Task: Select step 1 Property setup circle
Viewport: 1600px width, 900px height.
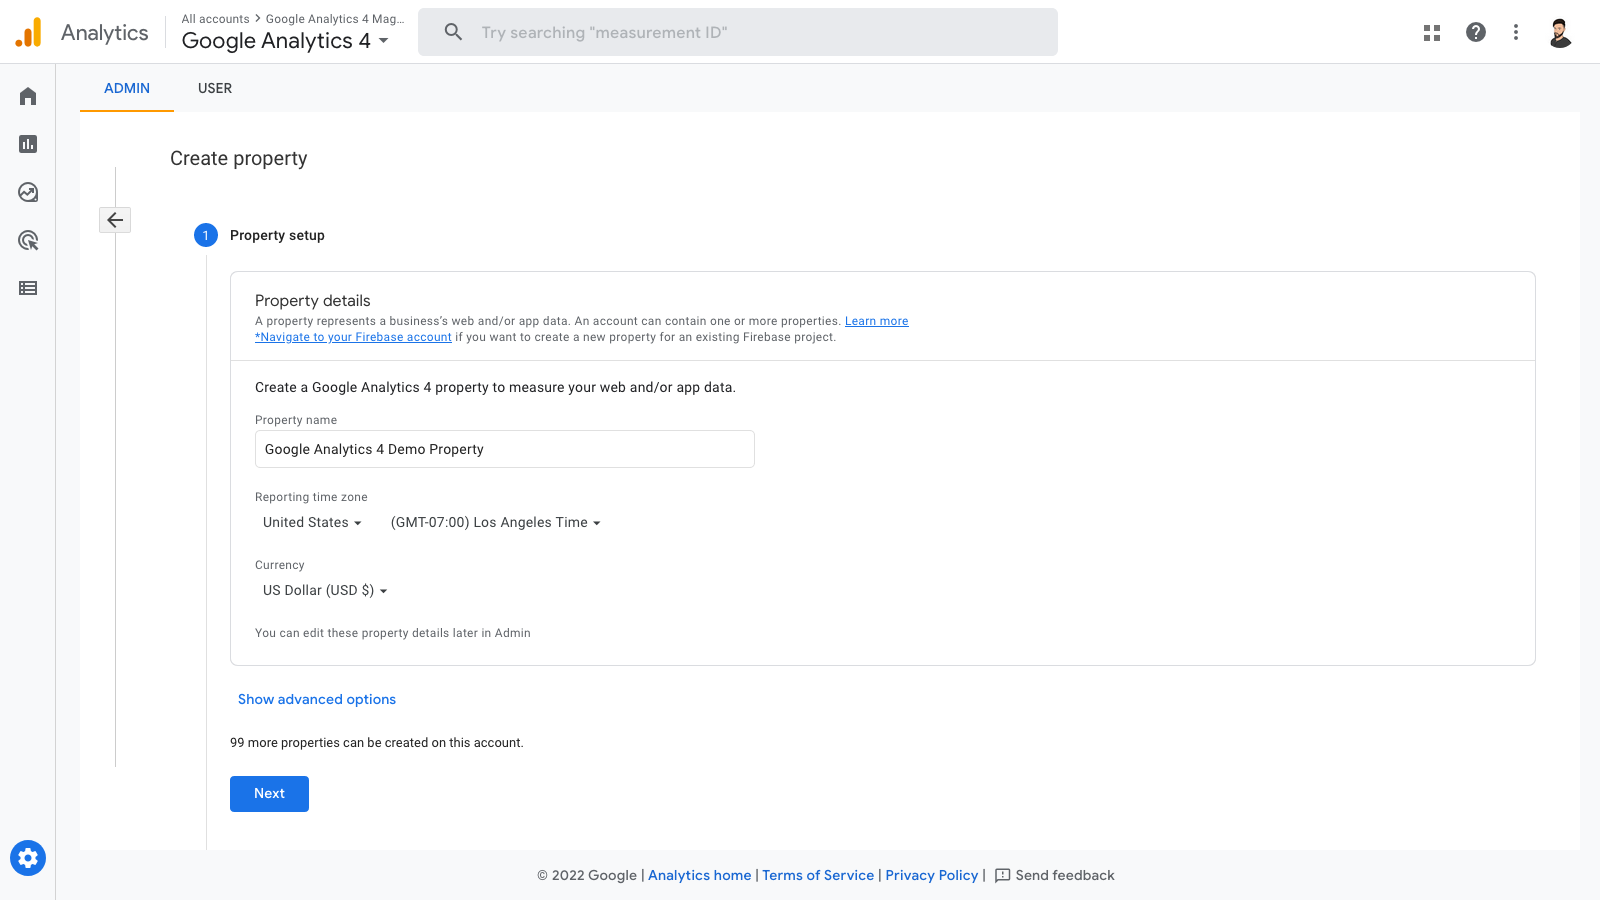Action: tap(206, 235)
